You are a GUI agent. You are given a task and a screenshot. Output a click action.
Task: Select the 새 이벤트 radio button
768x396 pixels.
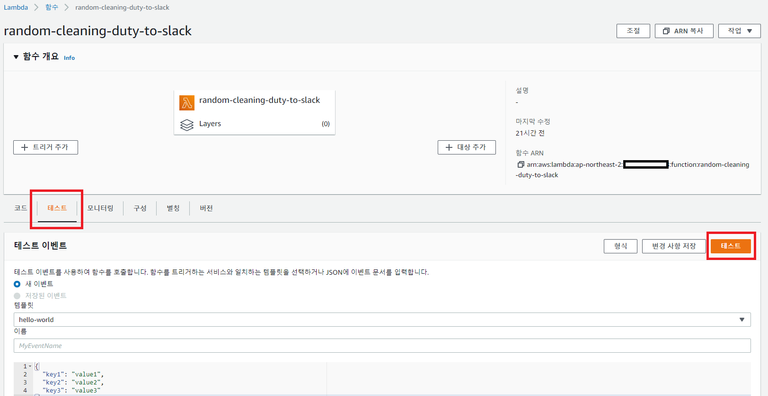(x=17, y=284)
